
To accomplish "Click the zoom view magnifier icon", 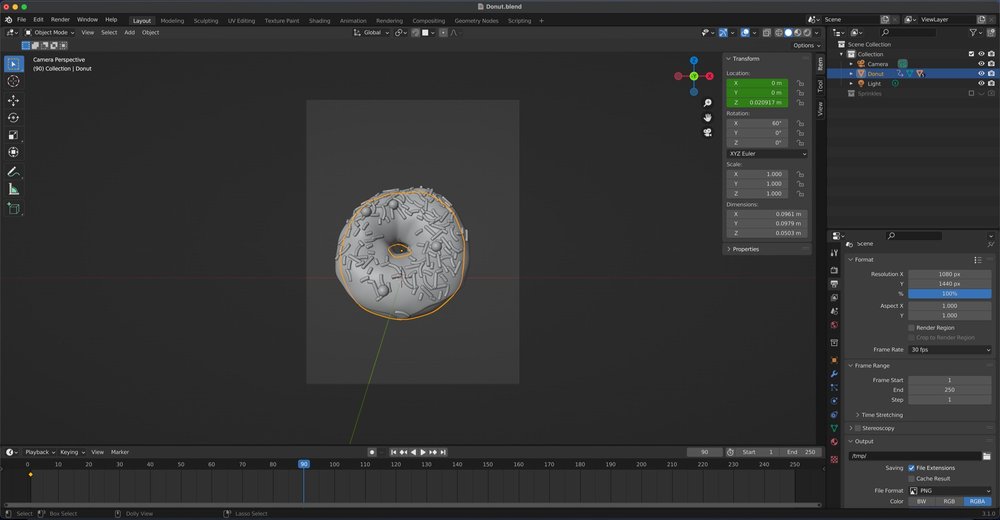I will (707, 103).
